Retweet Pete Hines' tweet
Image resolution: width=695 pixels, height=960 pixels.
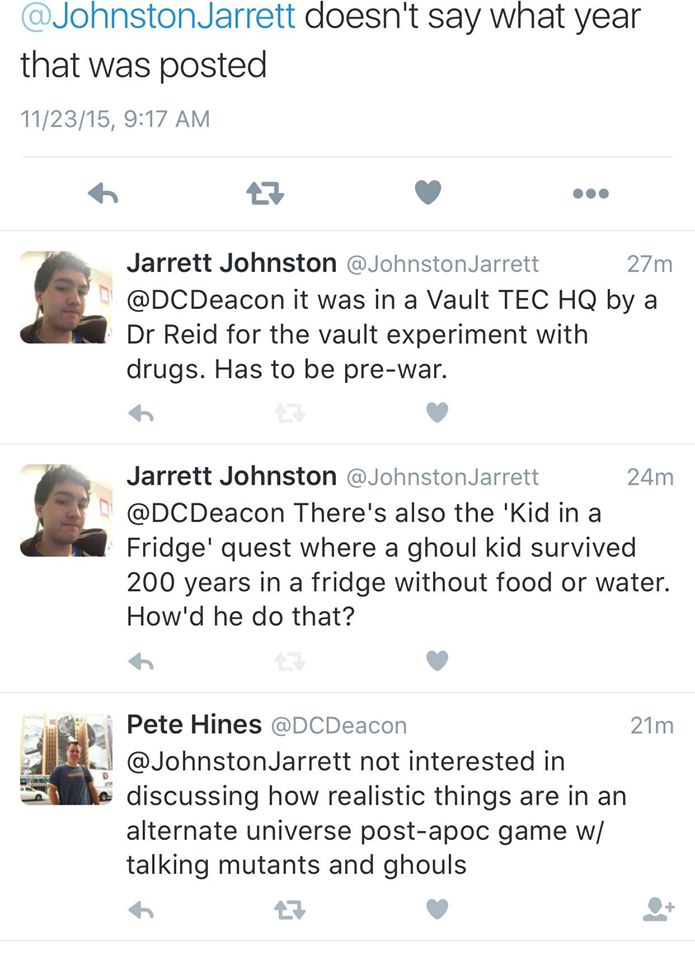coord(290,908)
